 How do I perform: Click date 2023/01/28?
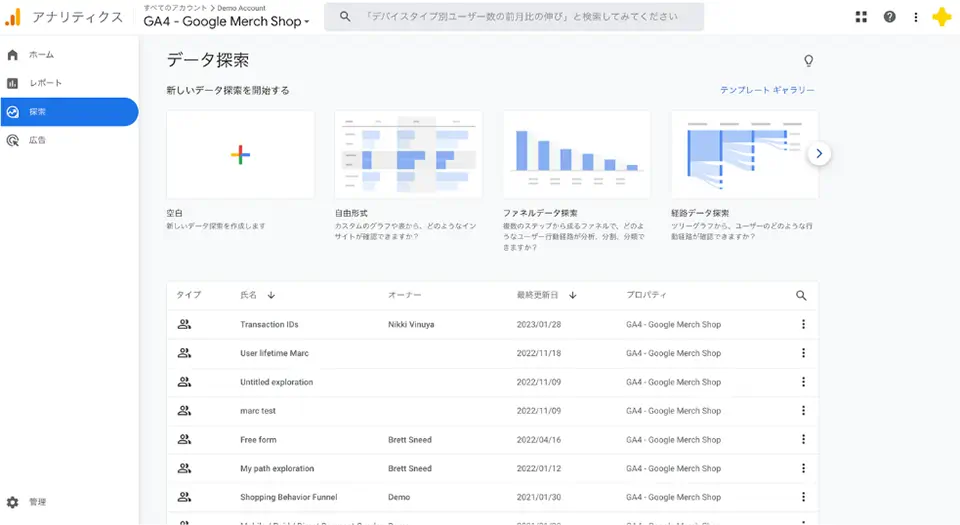[x=539, y=324]
